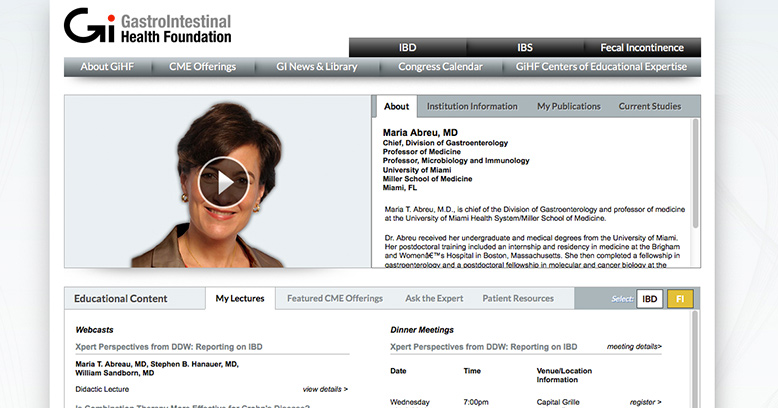Switch to Institution Information tab

point(472,106)
